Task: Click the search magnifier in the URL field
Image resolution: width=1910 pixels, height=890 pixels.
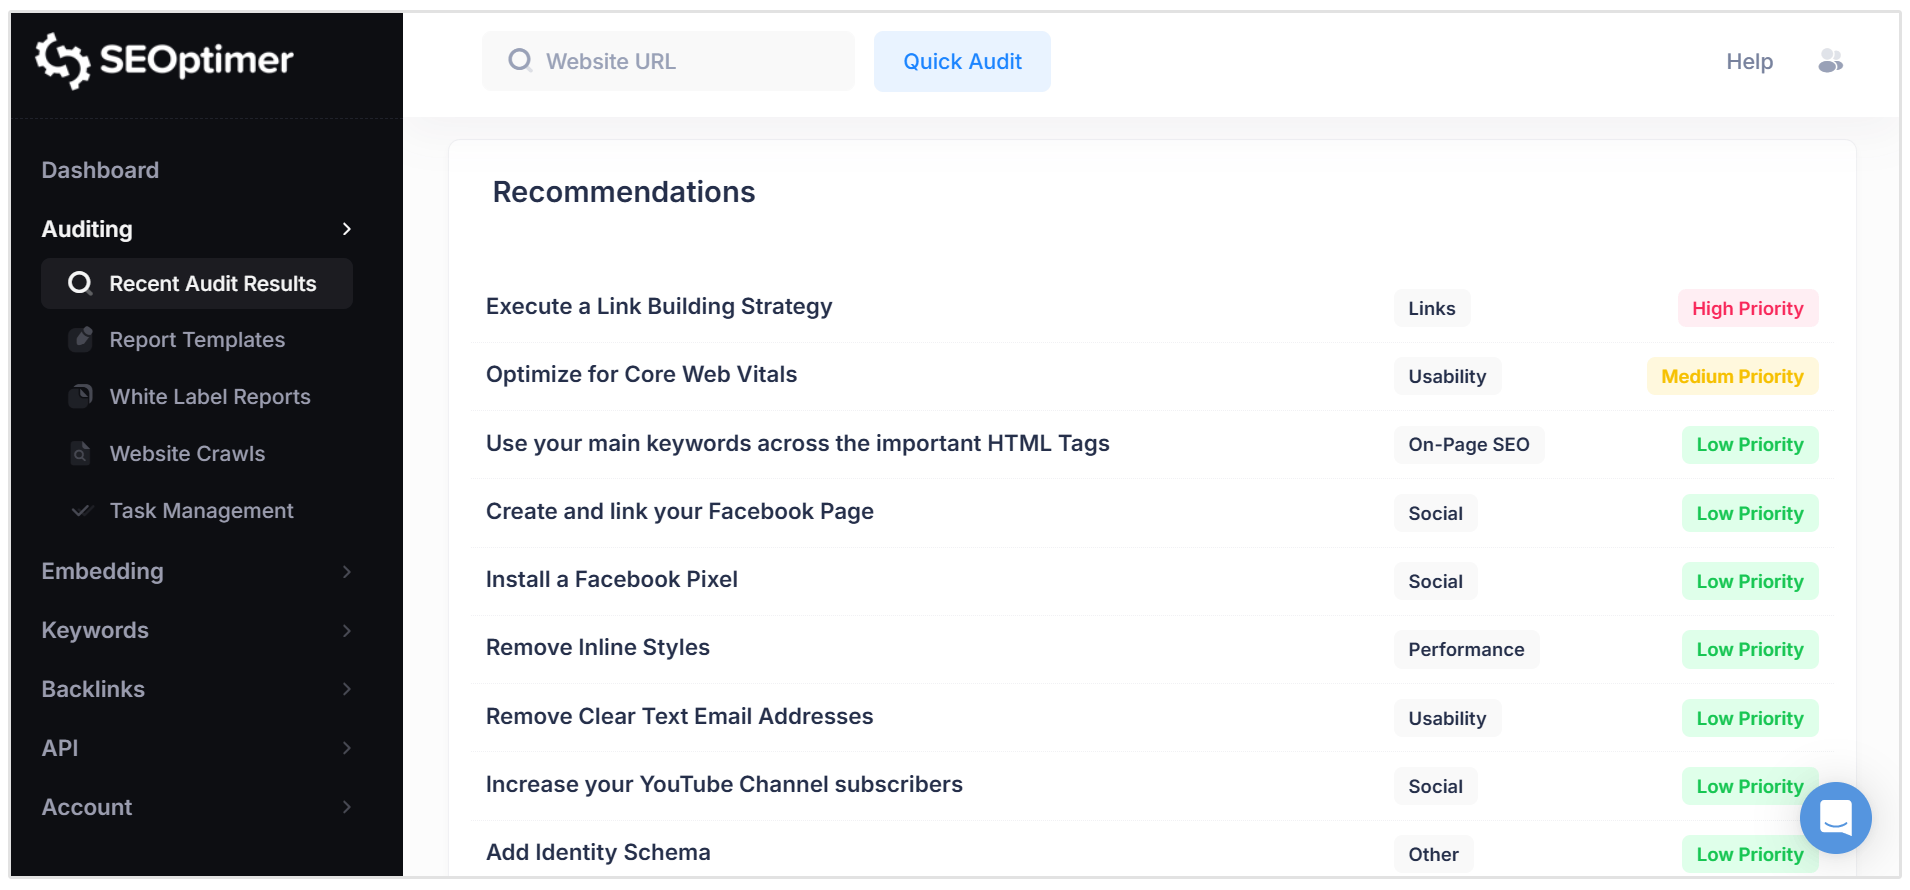Action: [x=519, y=60]
